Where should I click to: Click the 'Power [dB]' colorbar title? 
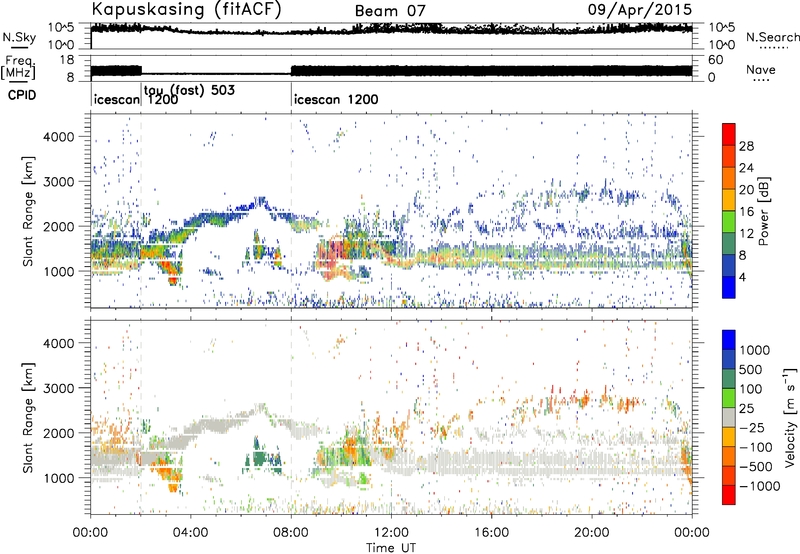coord(763,211)
